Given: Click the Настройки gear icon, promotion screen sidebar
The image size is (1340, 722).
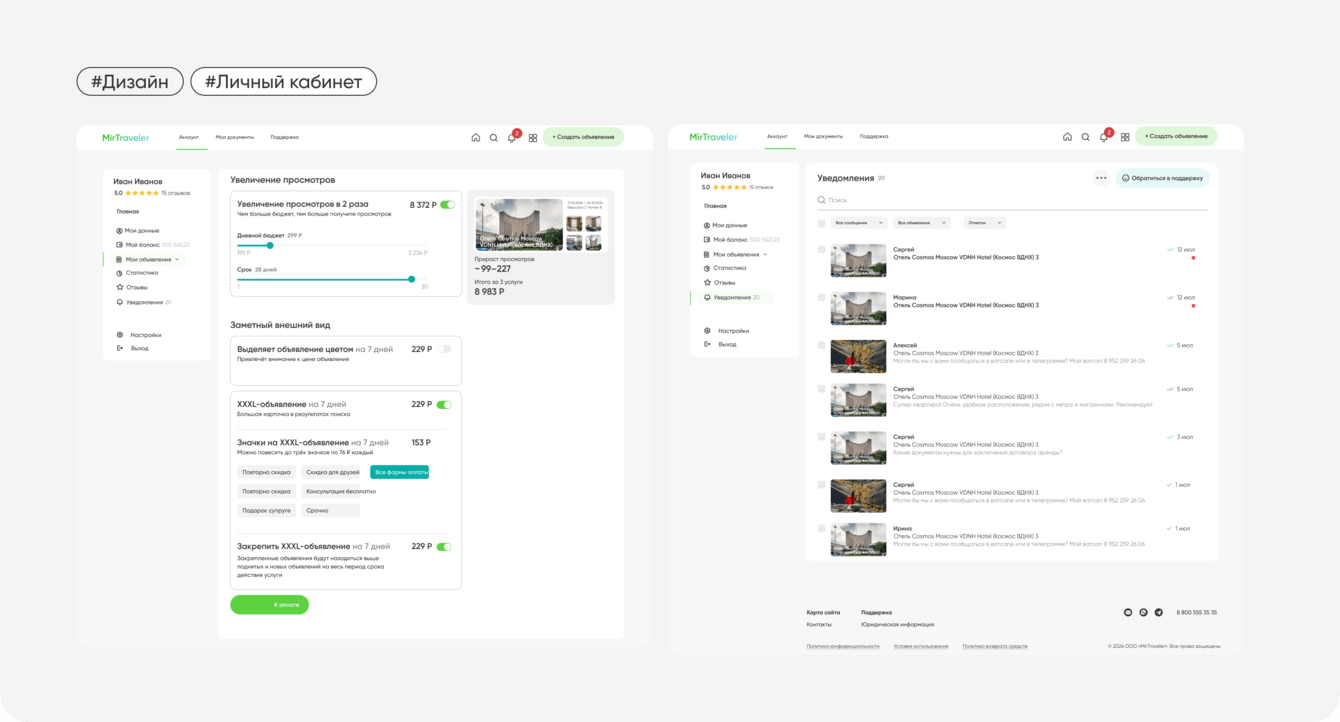Looking at the screenshot, I should coord(120,335).
